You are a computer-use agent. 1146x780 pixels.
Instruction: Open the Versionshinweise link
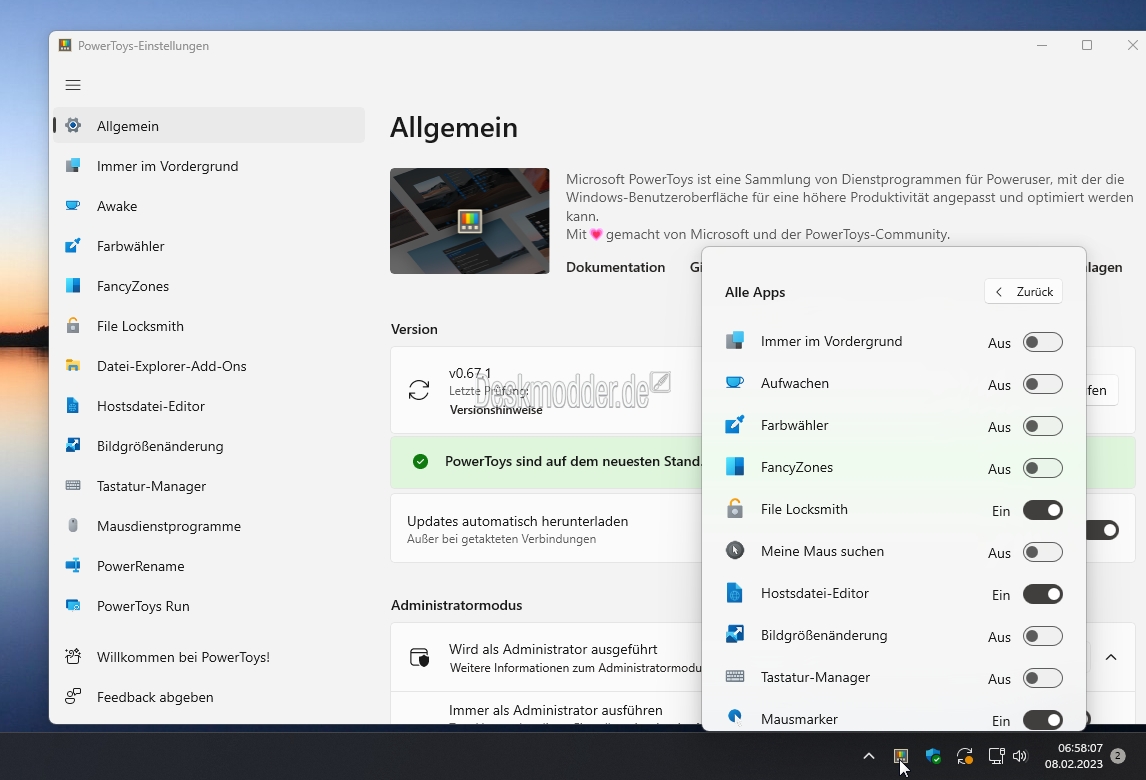(496, 410)
